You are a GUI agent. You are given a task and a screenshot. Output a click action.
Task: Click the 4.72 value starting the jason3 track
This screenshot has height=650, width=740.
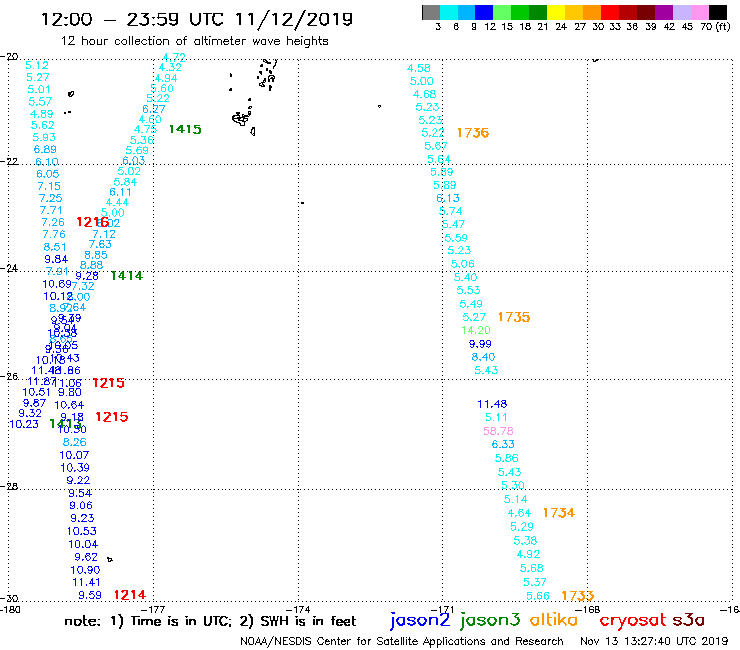coord(174,58)
